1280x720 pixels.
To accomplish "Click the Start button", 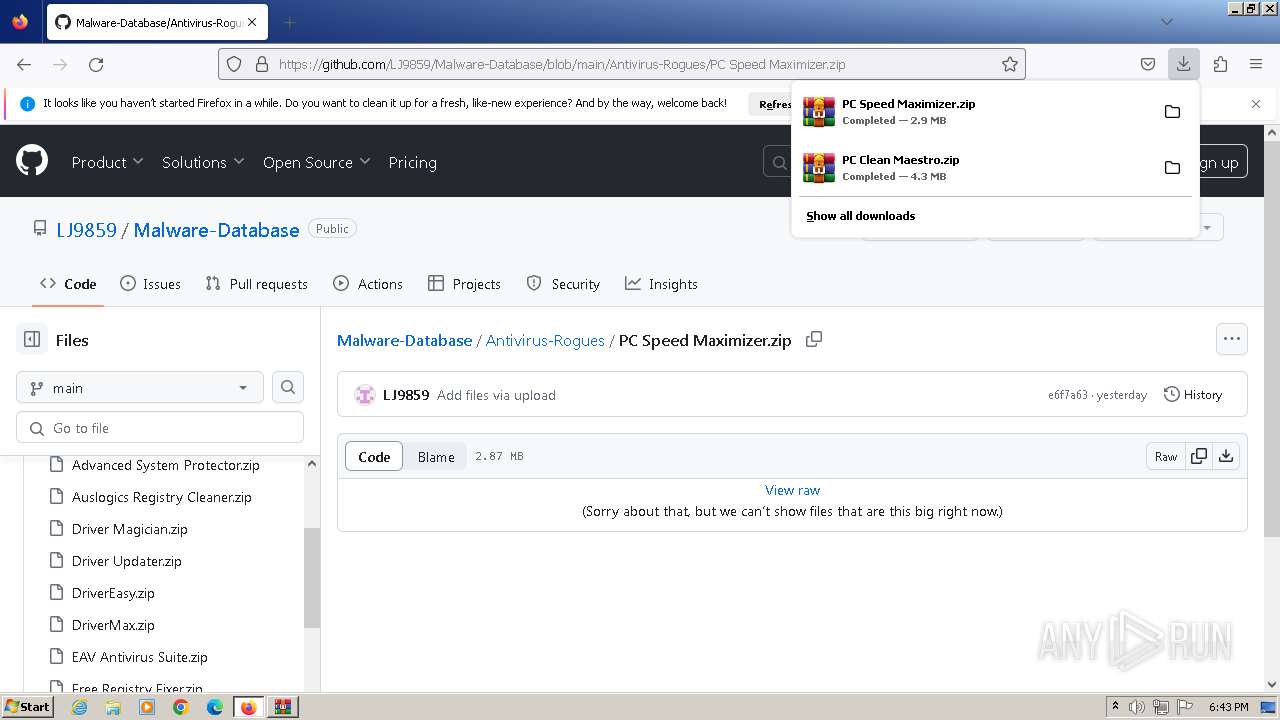I will tap(27, 707).
